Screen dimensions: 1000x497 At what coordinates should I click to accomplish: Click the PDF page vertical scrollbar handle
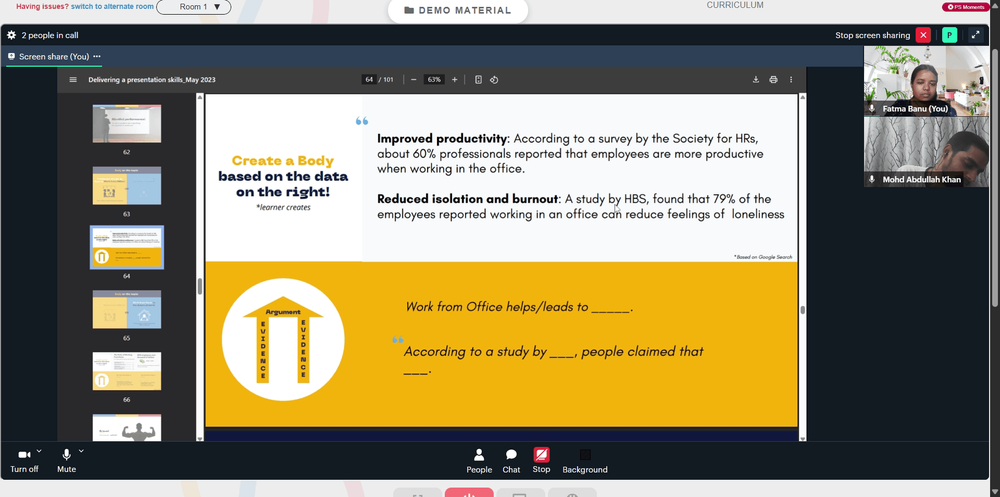coord(802,310)
